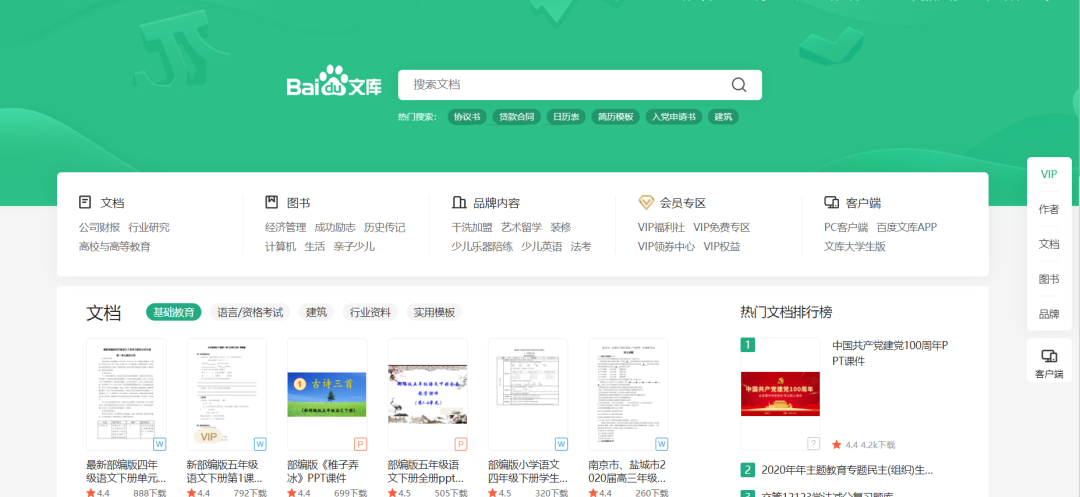Select hot search tag 日历表
The image size is (1080, 497).
coord(566,117)
